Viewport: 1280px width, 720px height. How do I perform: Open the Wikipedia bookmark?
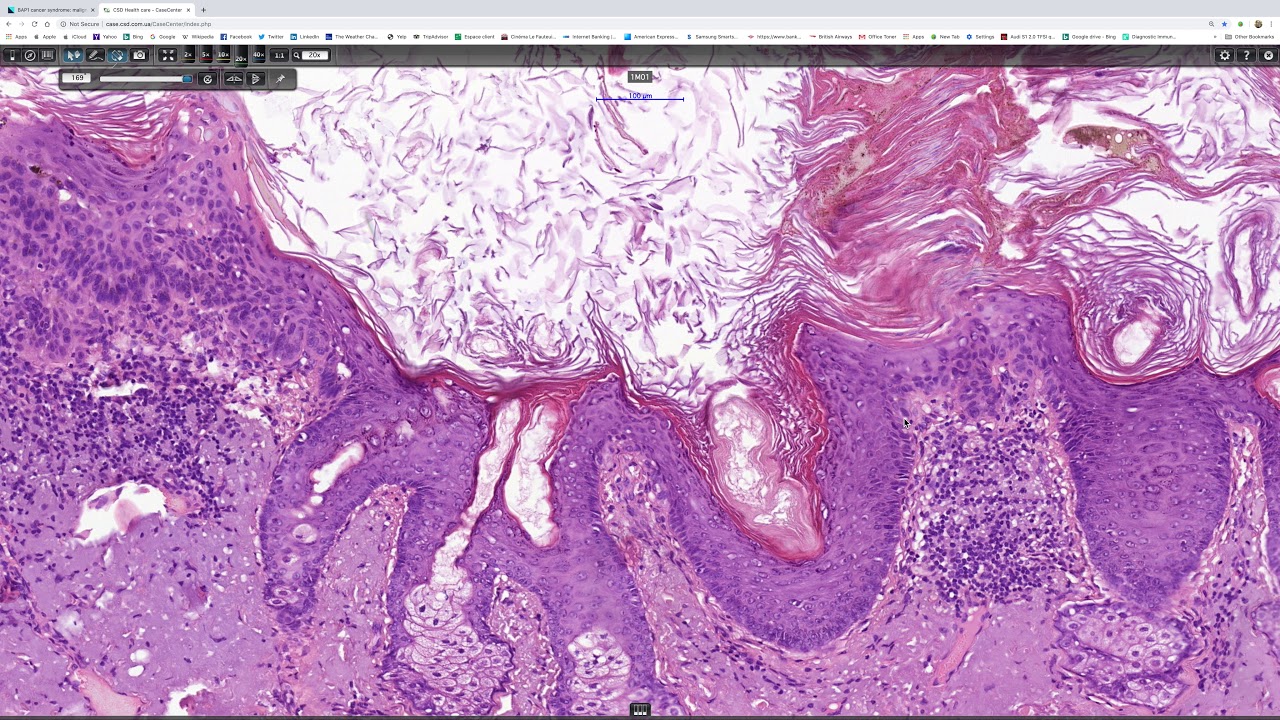(x=197, y=37)
